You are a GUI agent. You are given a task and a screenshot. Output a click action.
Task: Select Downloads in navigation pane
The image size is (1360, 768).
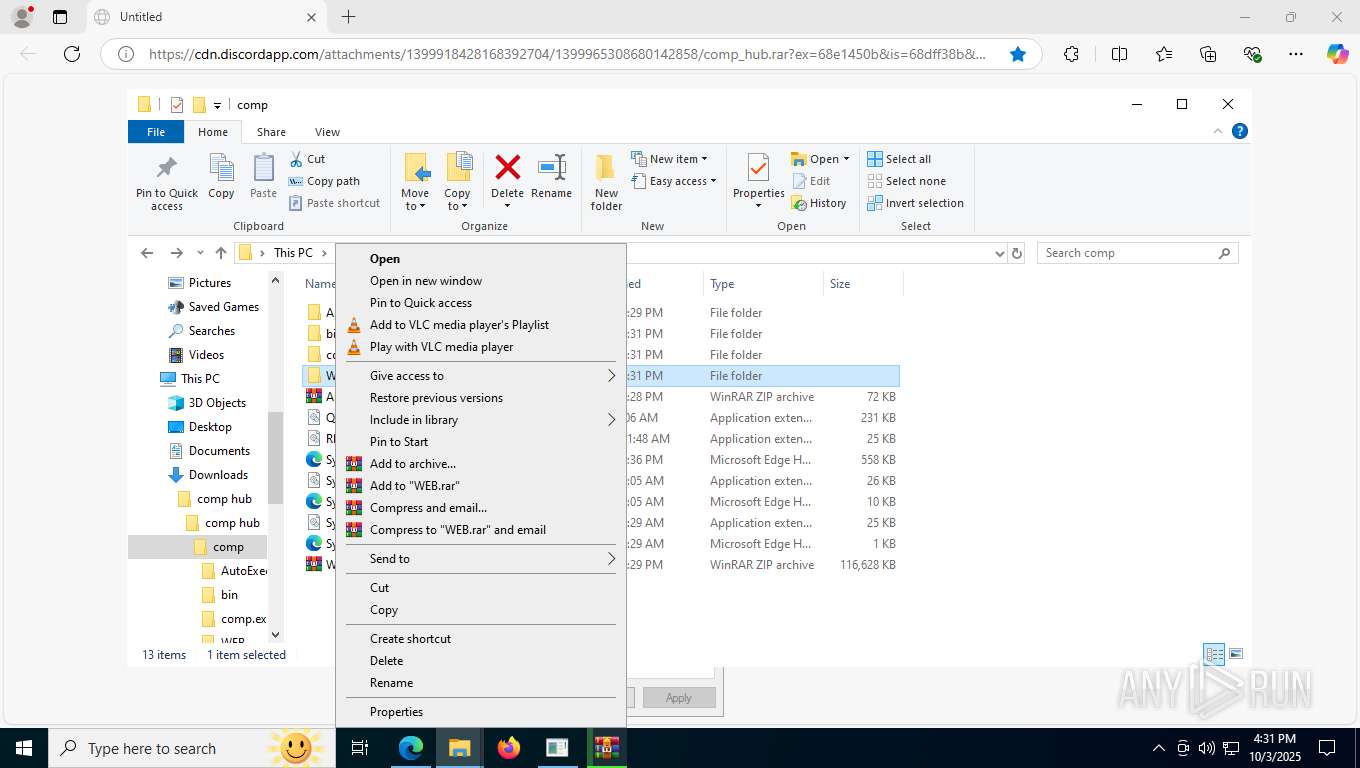[x=218, y=475]
